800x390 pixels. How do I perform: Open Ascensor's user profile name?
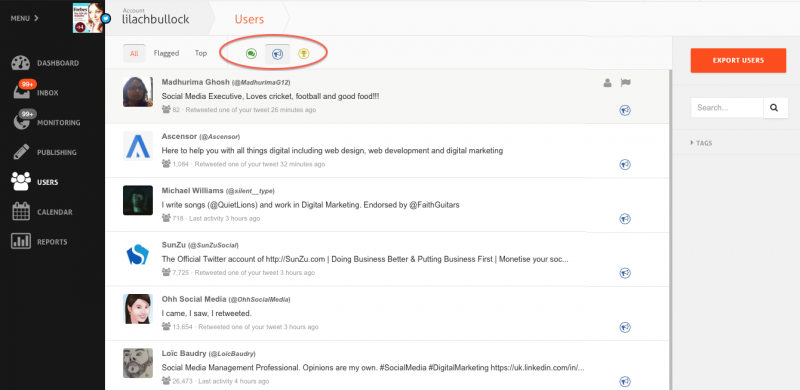[179, 136]
